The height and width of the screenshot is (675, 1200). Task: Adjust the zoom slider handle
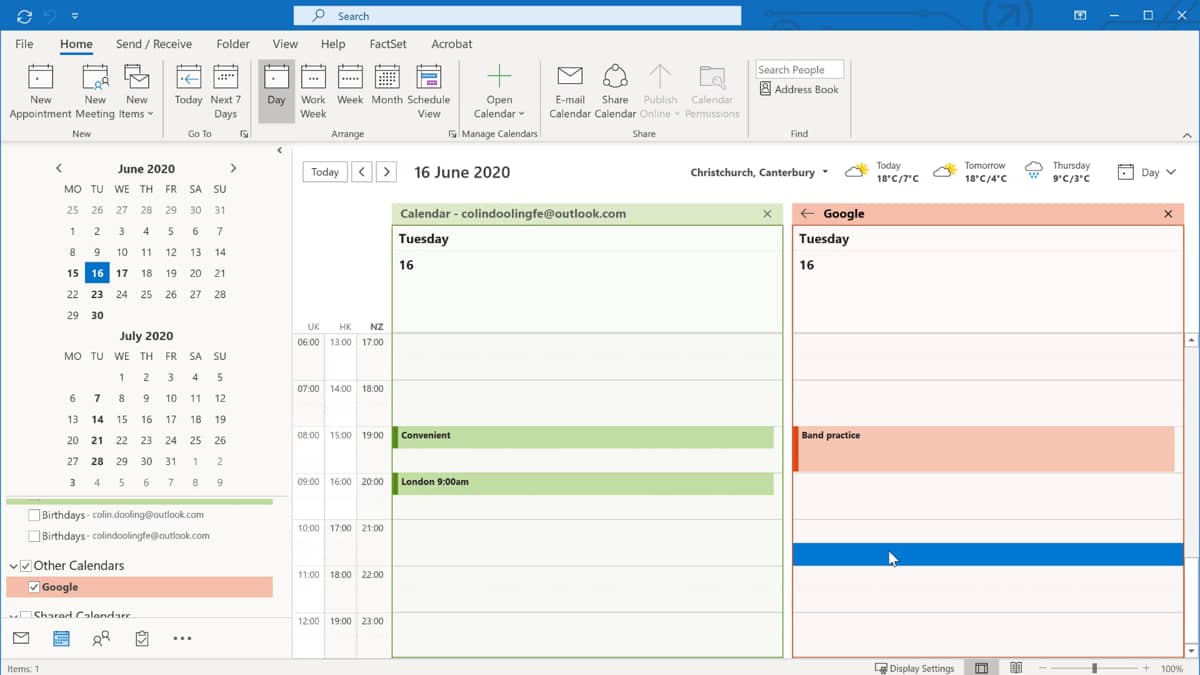click(1094, 668)
